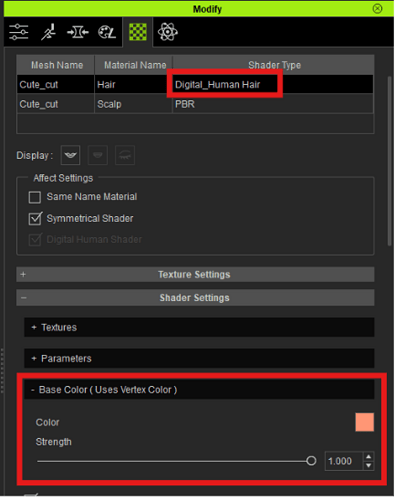Screen dimensions: 395x500
Task: Click the second Display mode icon button
Action: [x=98, y=155]
